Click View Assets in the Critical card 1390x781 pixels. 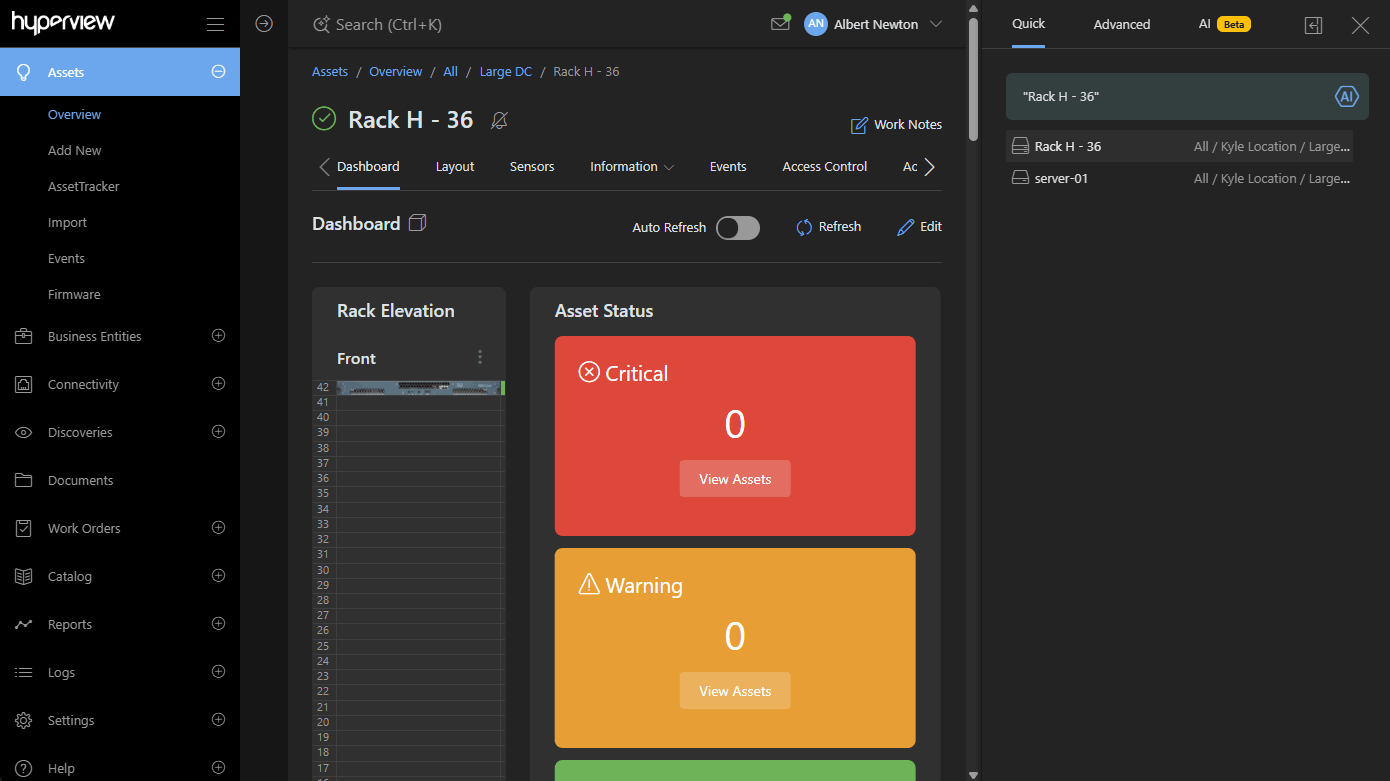point(735,479)
